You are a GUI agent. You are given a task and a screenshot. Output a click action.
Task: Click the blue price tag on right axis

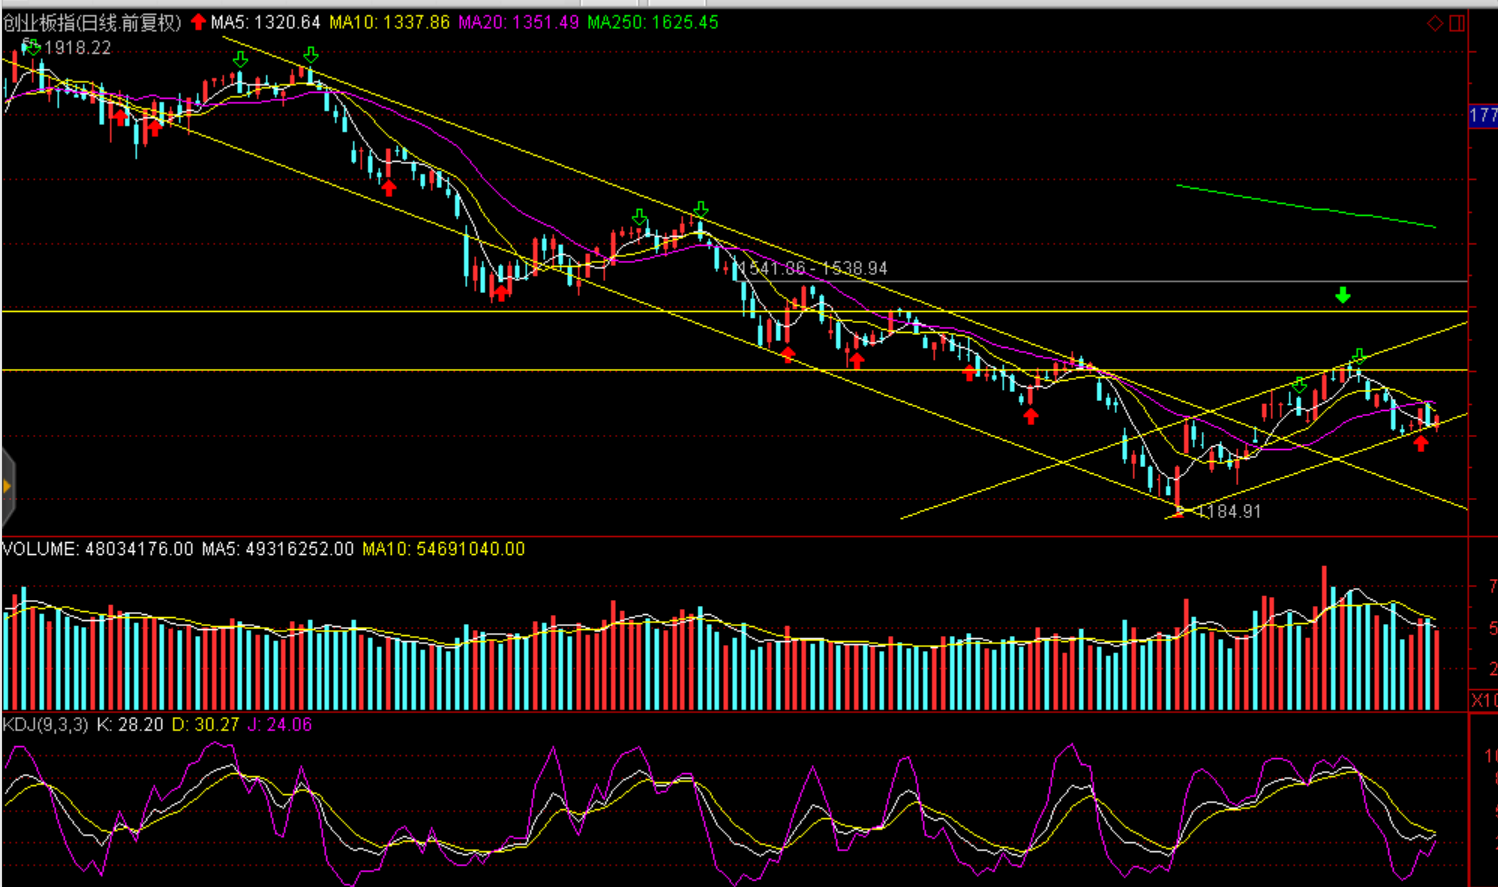[x=1483, y=116]
